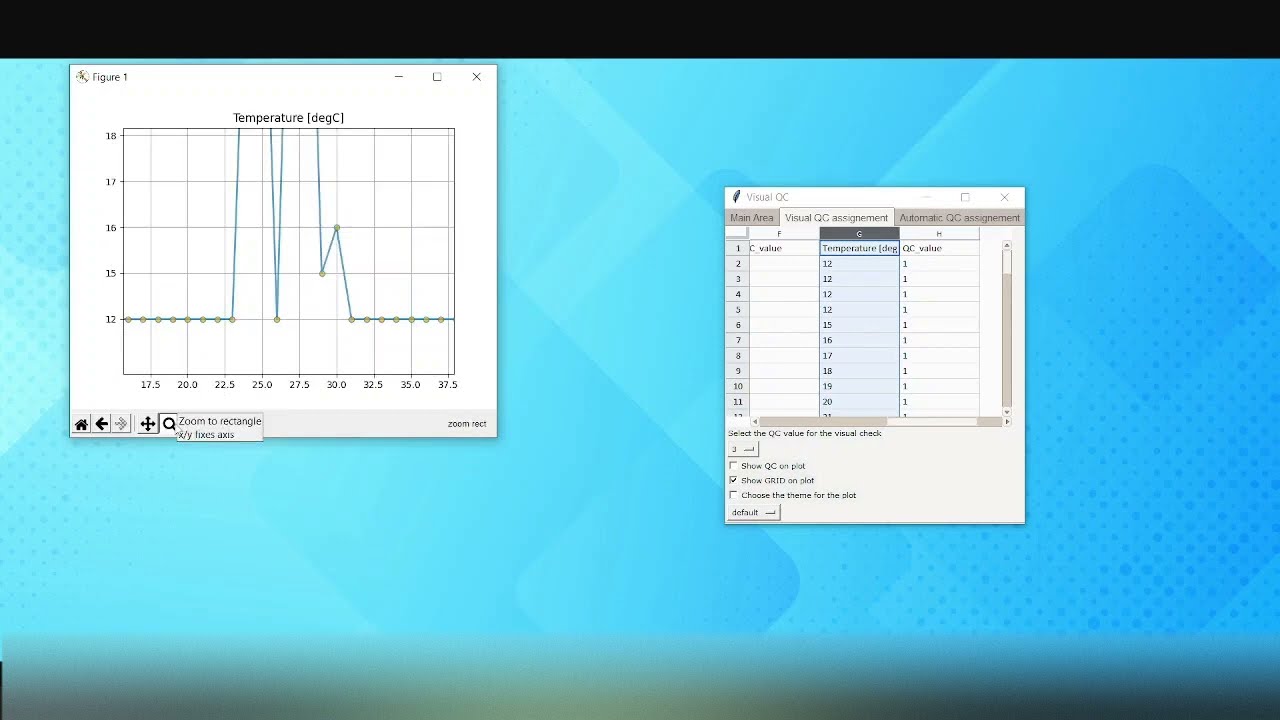The width and height of the screenshot is (1280, 720).
Task: Select the Visual QC assignement tab
Action: [836, 218]
